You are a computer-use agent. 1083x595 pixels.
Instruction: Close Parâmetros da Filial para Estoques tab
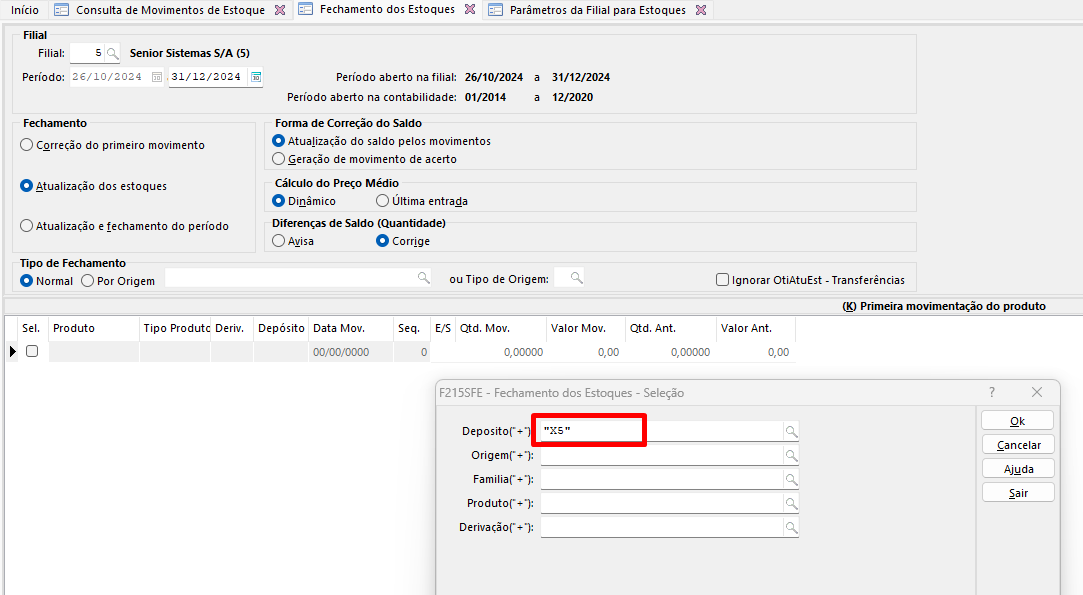pyautogui.click(x=700, y=10)
